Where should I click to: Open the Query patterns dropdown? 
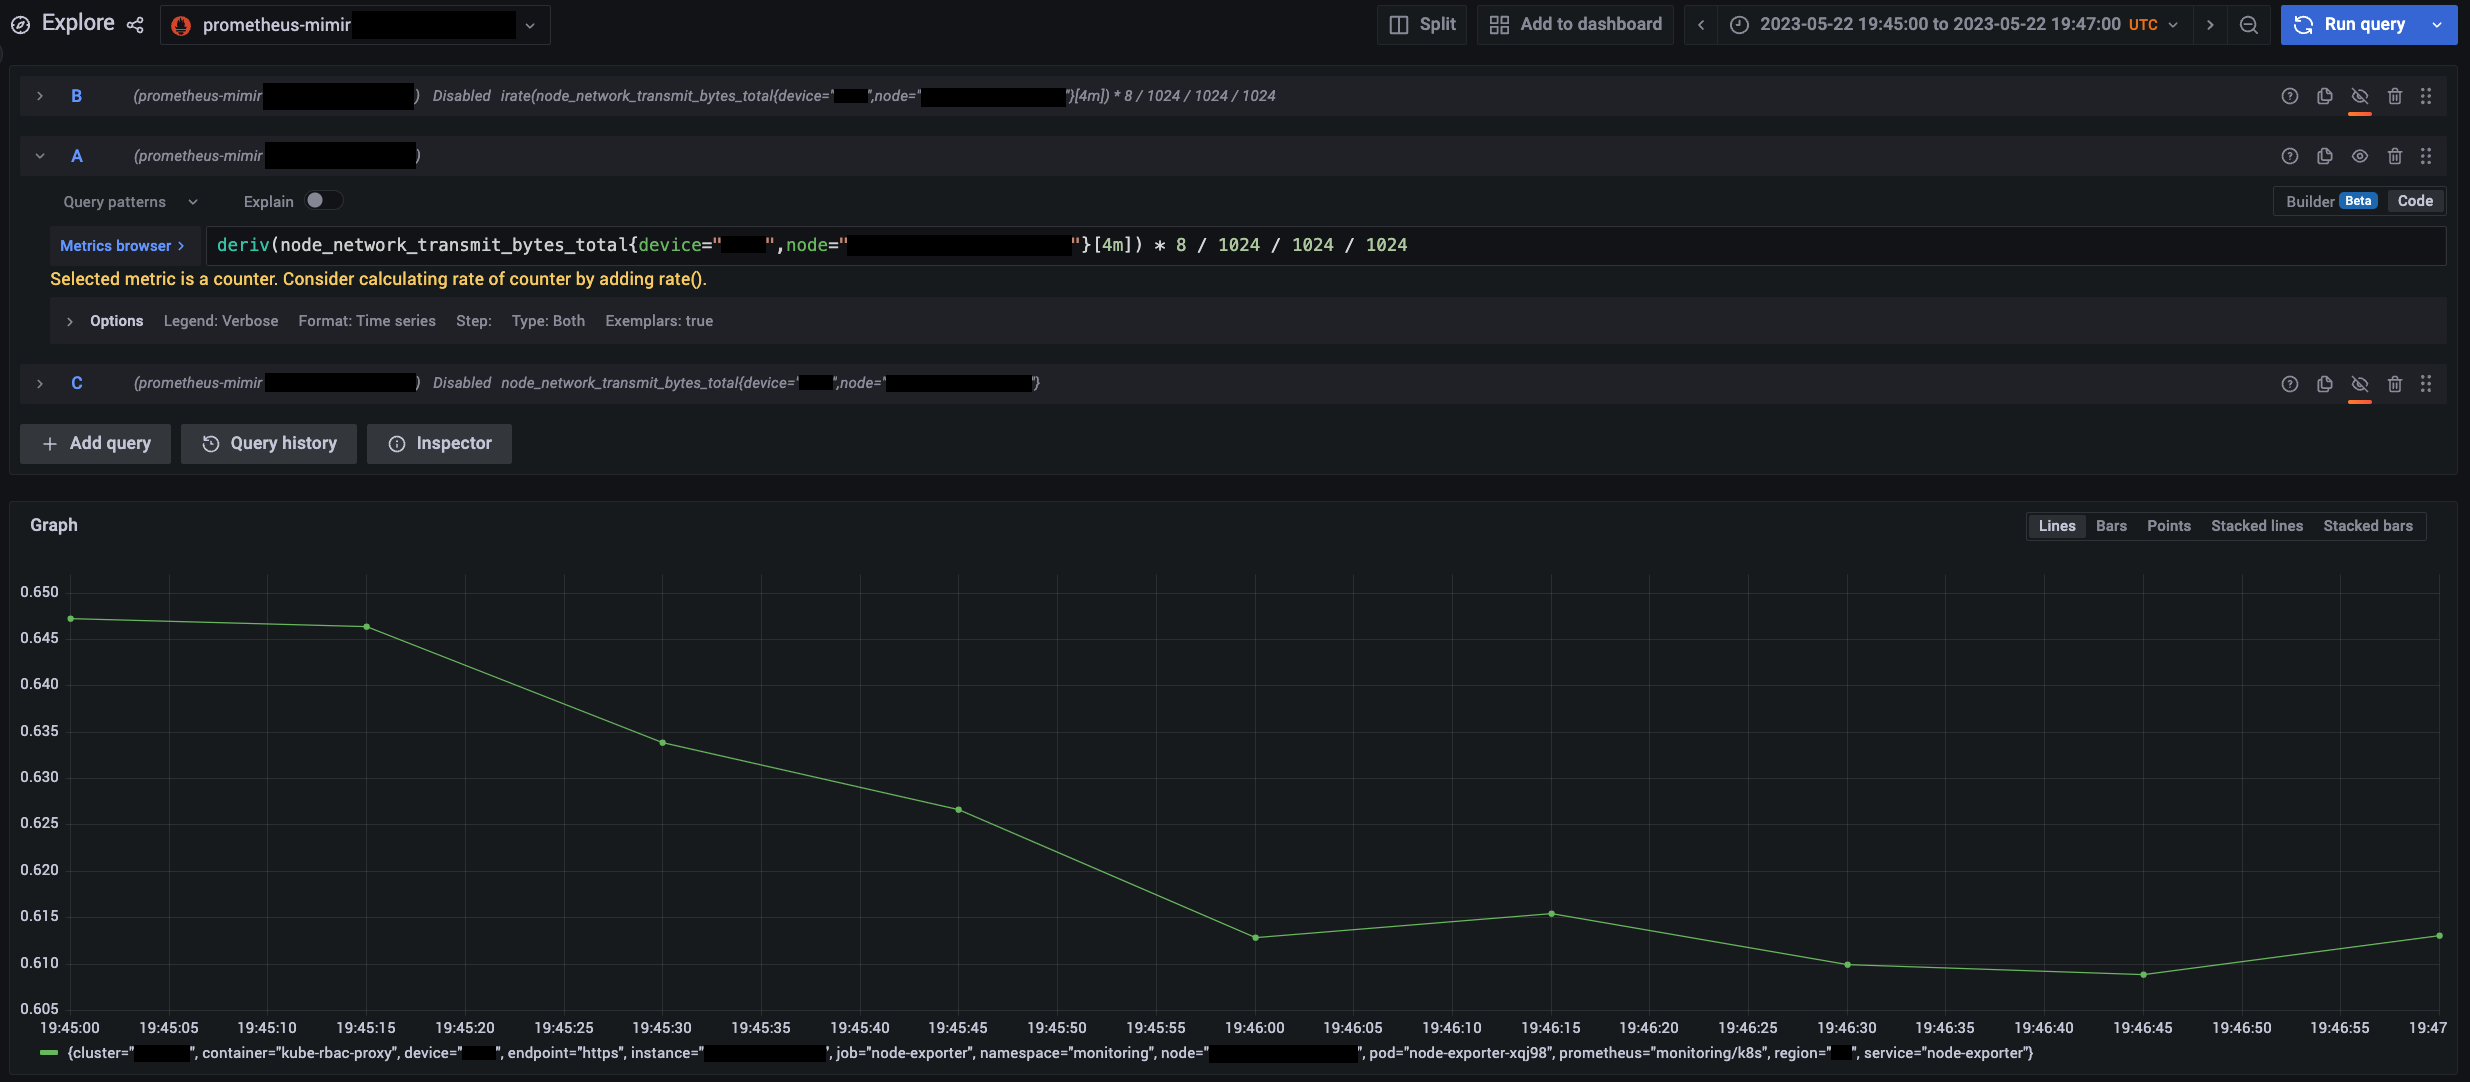(130, 202)
